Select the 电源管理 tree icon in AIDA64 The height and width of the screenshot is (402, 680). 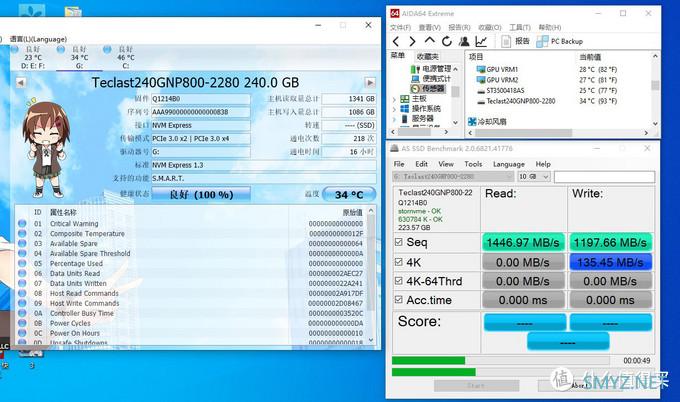415,69
